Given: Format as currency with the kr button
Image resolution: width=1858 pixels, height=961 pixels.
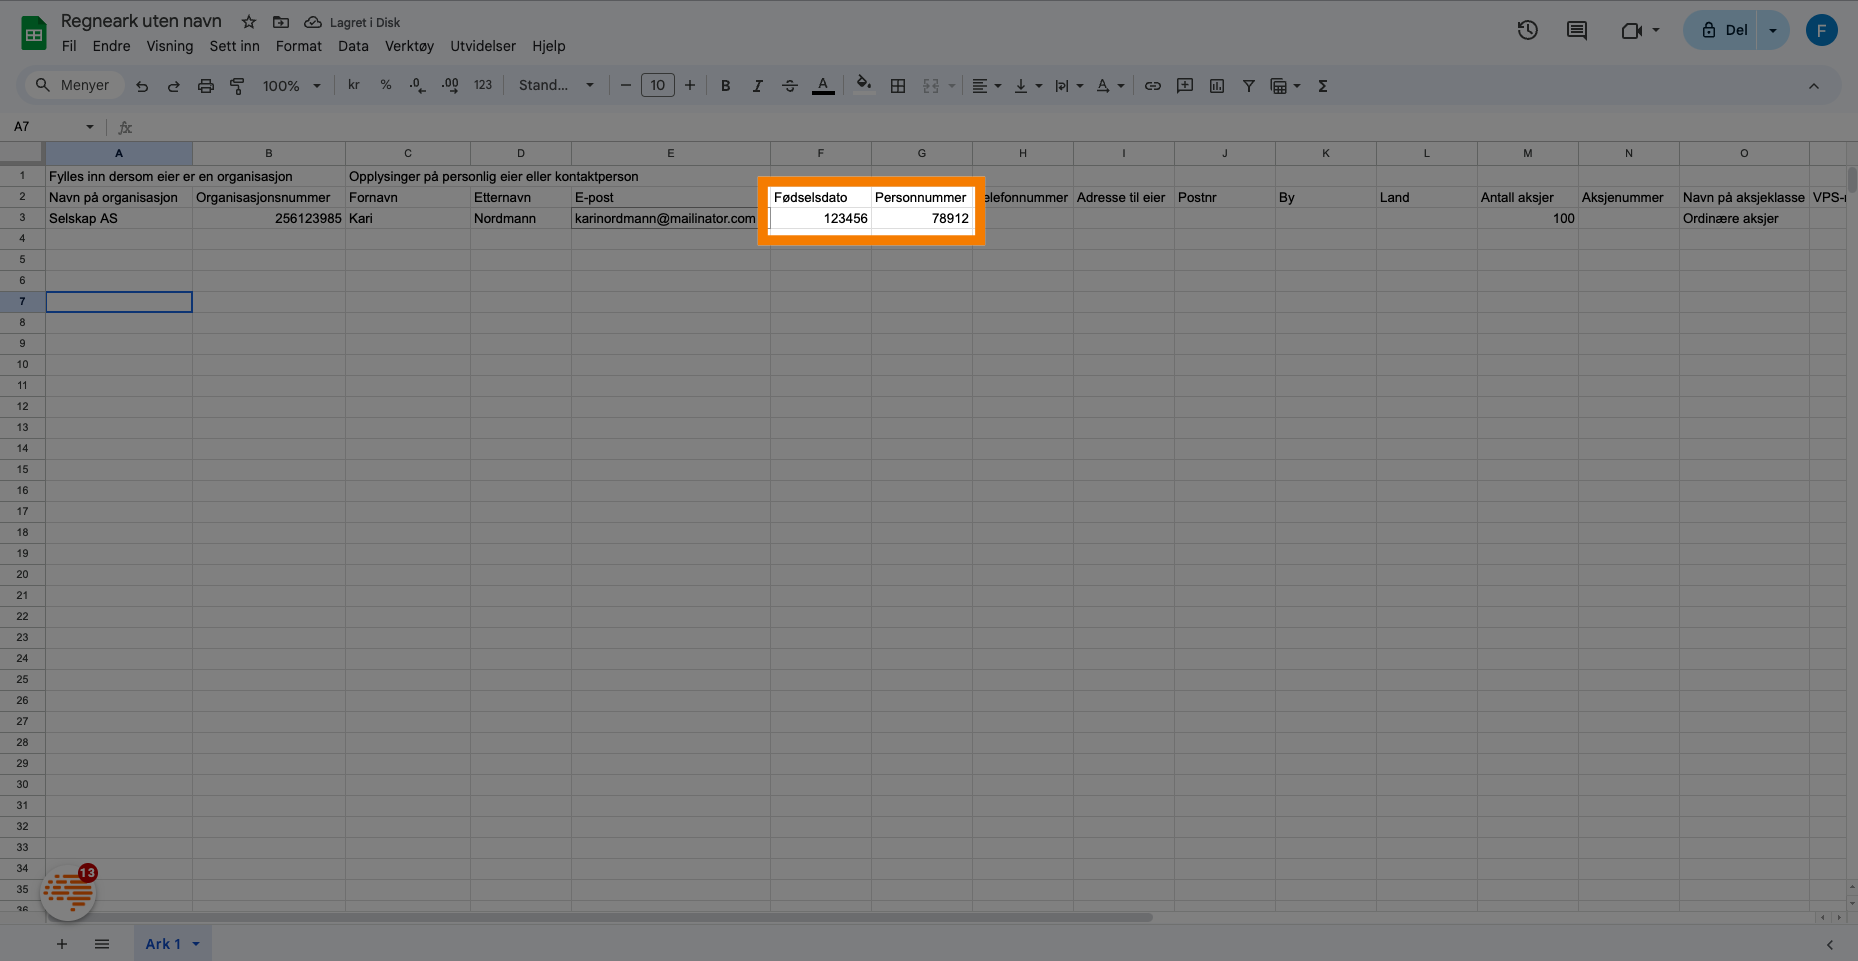Looking at the screenshot, I should 354,85.
